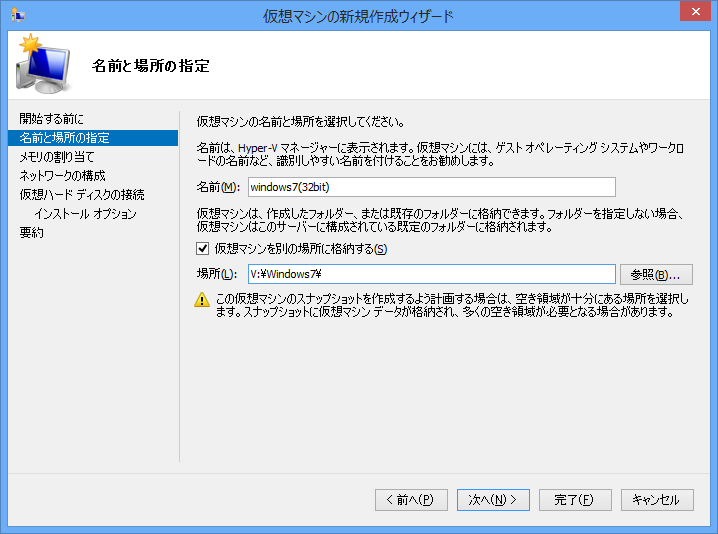This screenshot has height=534, width=718.
Task: Click the 名前と場所の指定 heading text
Action: click(151, 65)
